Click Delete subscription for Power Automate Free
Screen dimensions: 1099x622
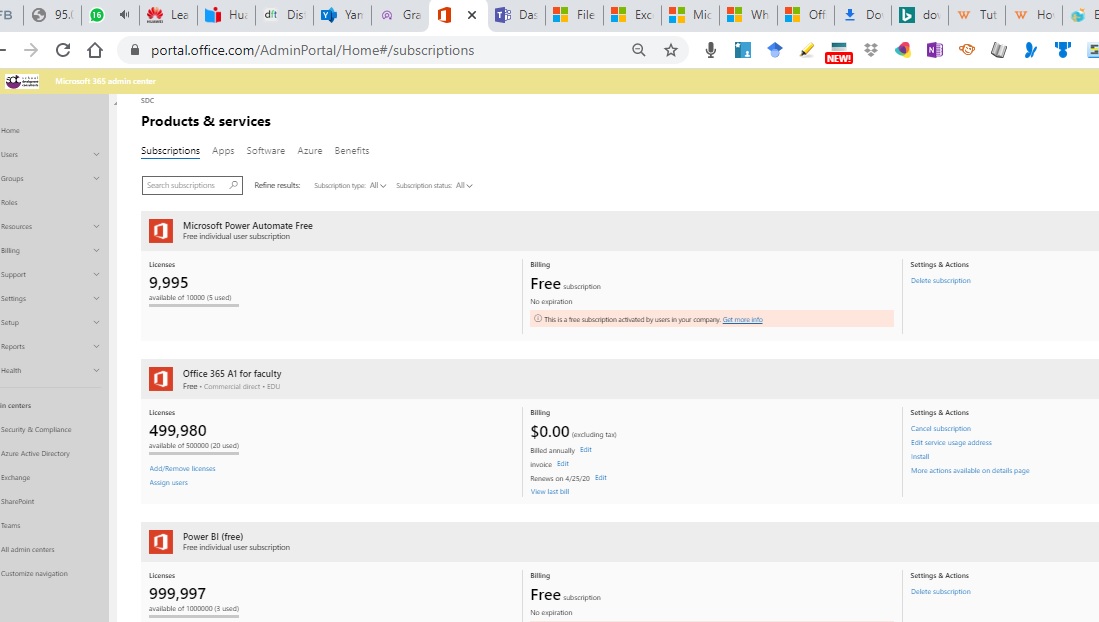tap(941, 280)
